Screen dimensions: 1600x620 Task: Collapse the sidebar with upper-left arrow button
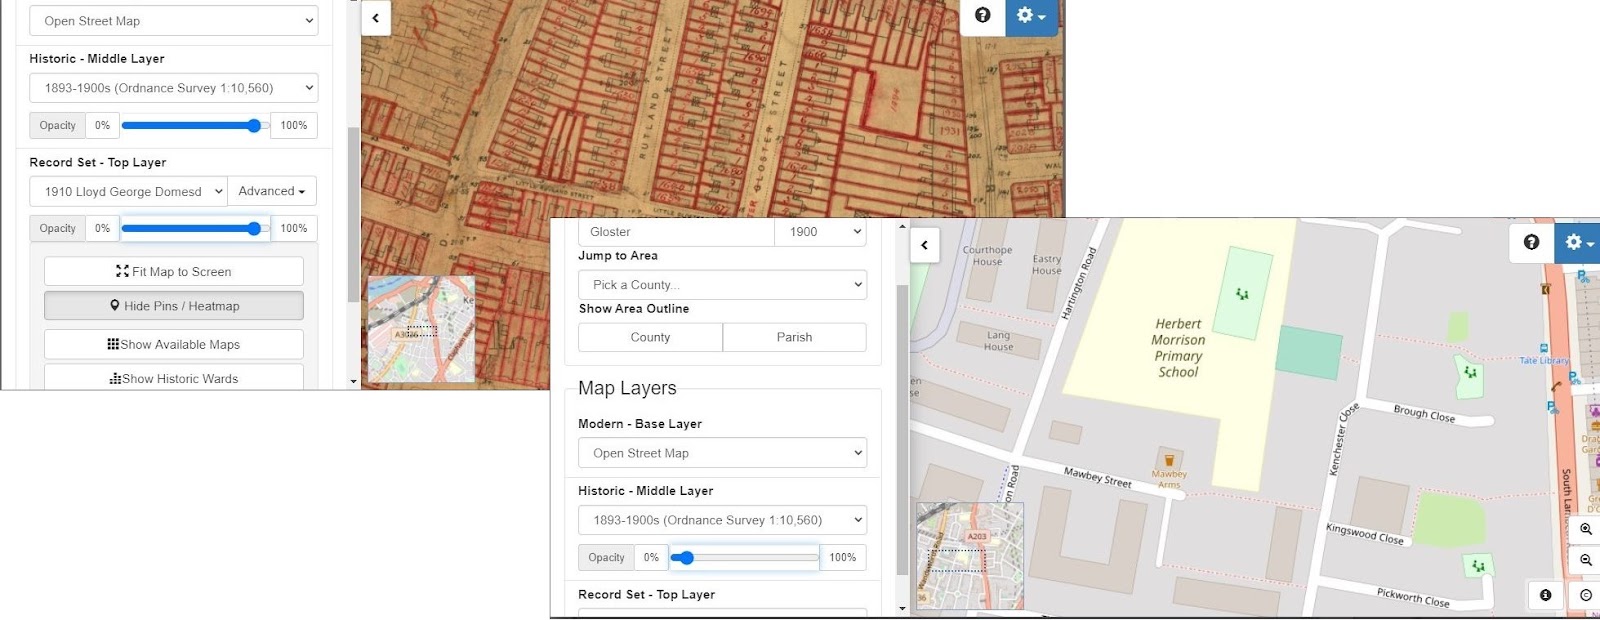(376, 18)
